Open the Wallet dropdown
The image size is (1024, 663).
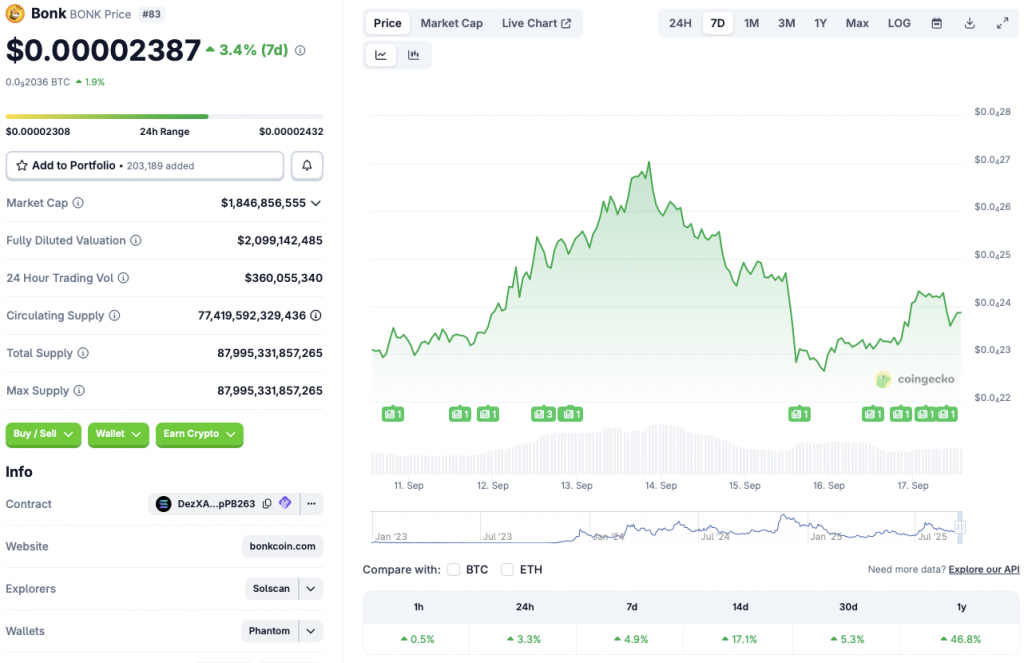(x=118, y=434)
